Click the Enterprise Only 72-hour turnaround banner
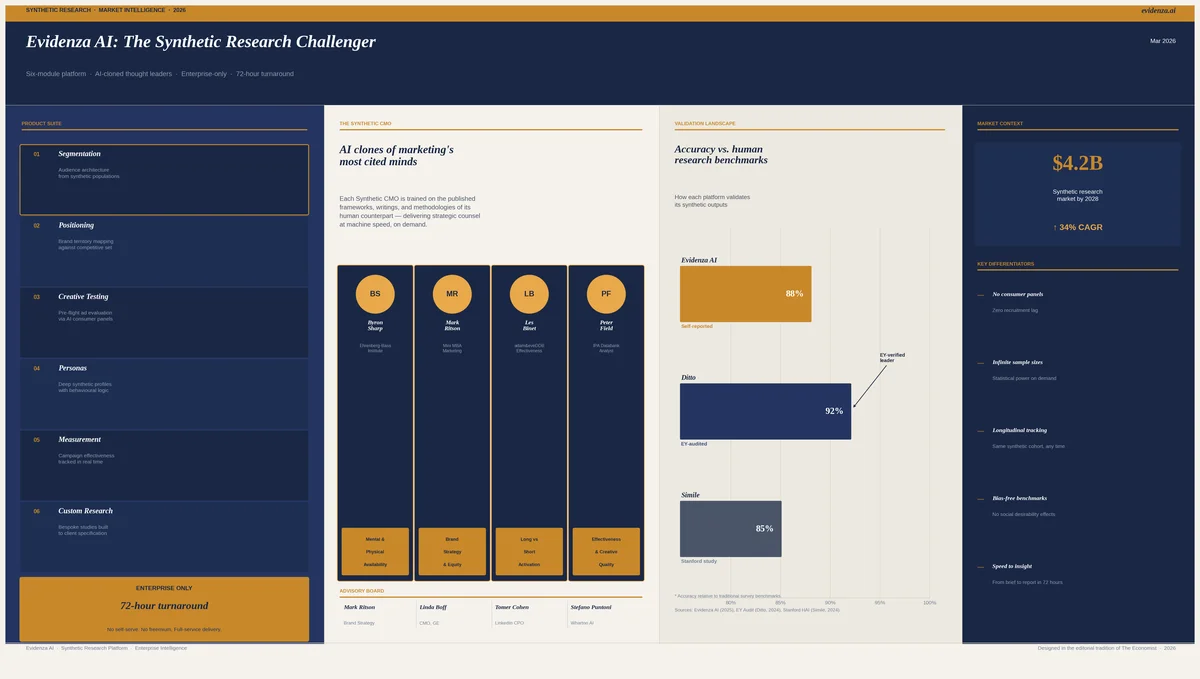 (164, 608)
